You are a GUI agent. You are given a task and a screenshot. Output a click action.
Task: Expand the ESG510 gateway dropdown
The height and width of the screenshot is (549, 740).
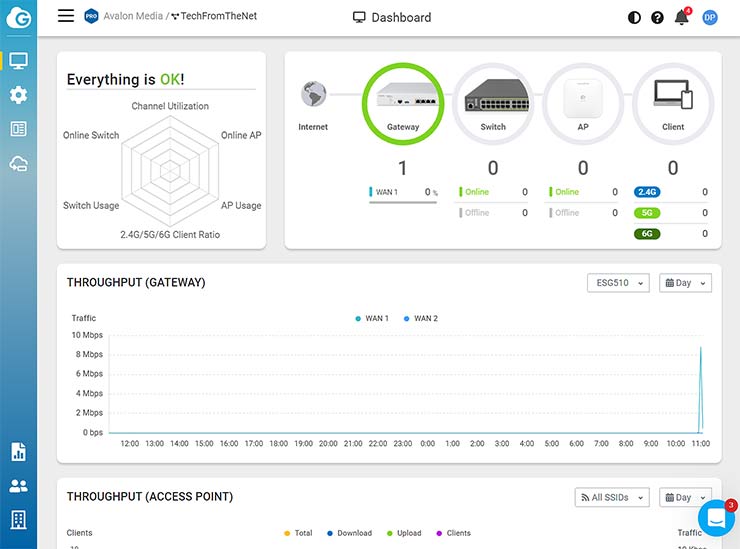click(x=617, y=283)
